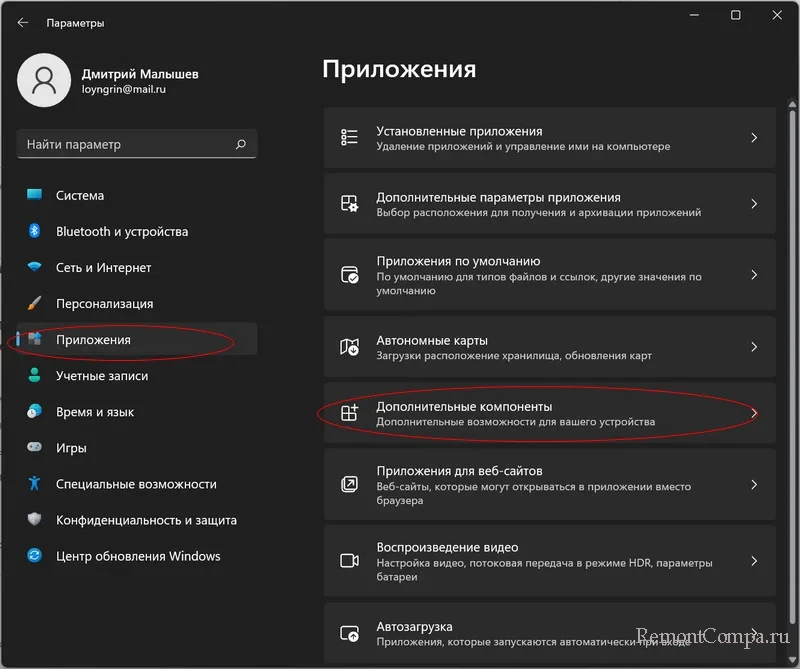Open Установленные приложения settings icon
The image size is (800, 669).
point(348,137)
